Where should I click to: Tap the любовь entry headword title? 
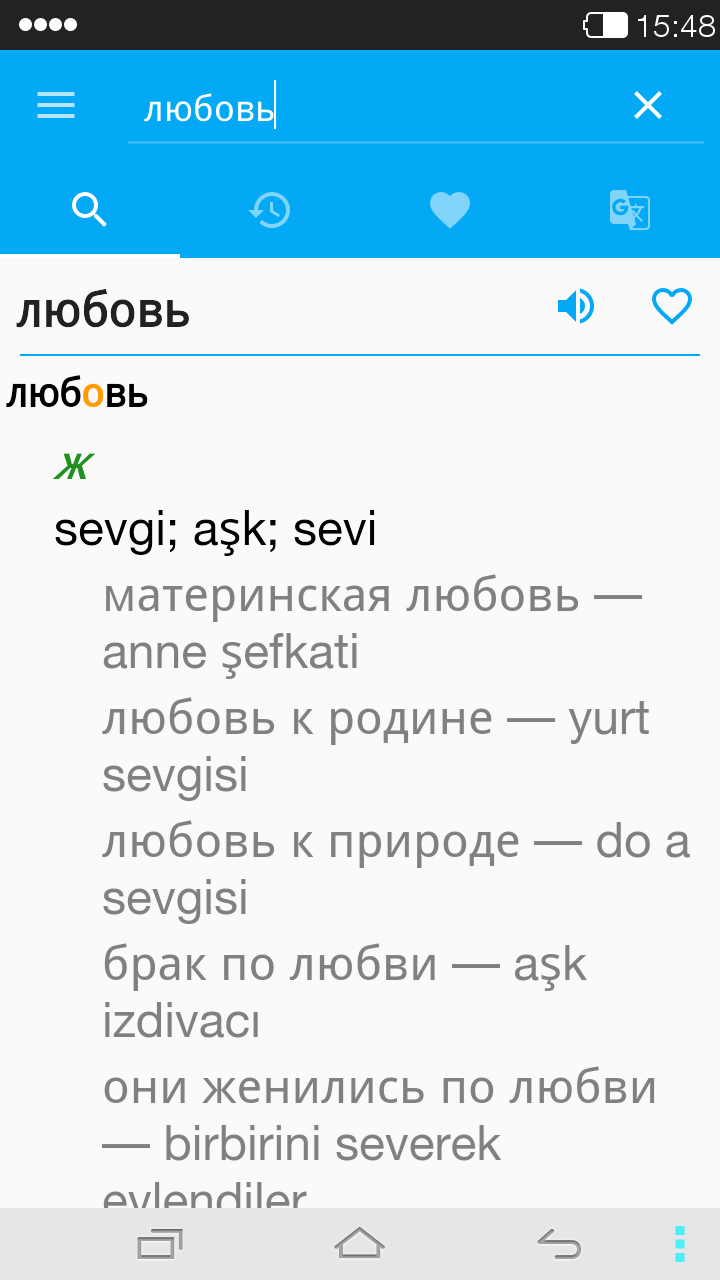(103, 312)
